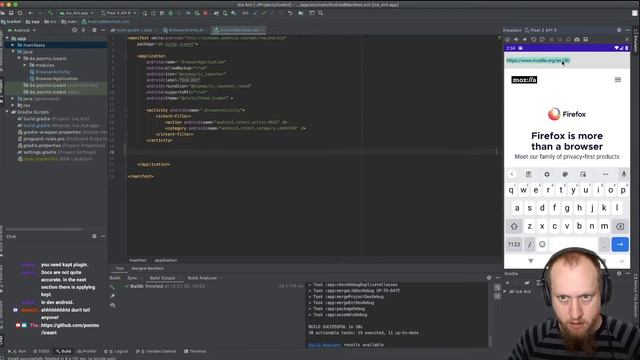This screenshot has height=360, width=640.
Task: Click the AndroidManifest.xml breadcrumb in the navigation bar
Action: pos(105,21)
